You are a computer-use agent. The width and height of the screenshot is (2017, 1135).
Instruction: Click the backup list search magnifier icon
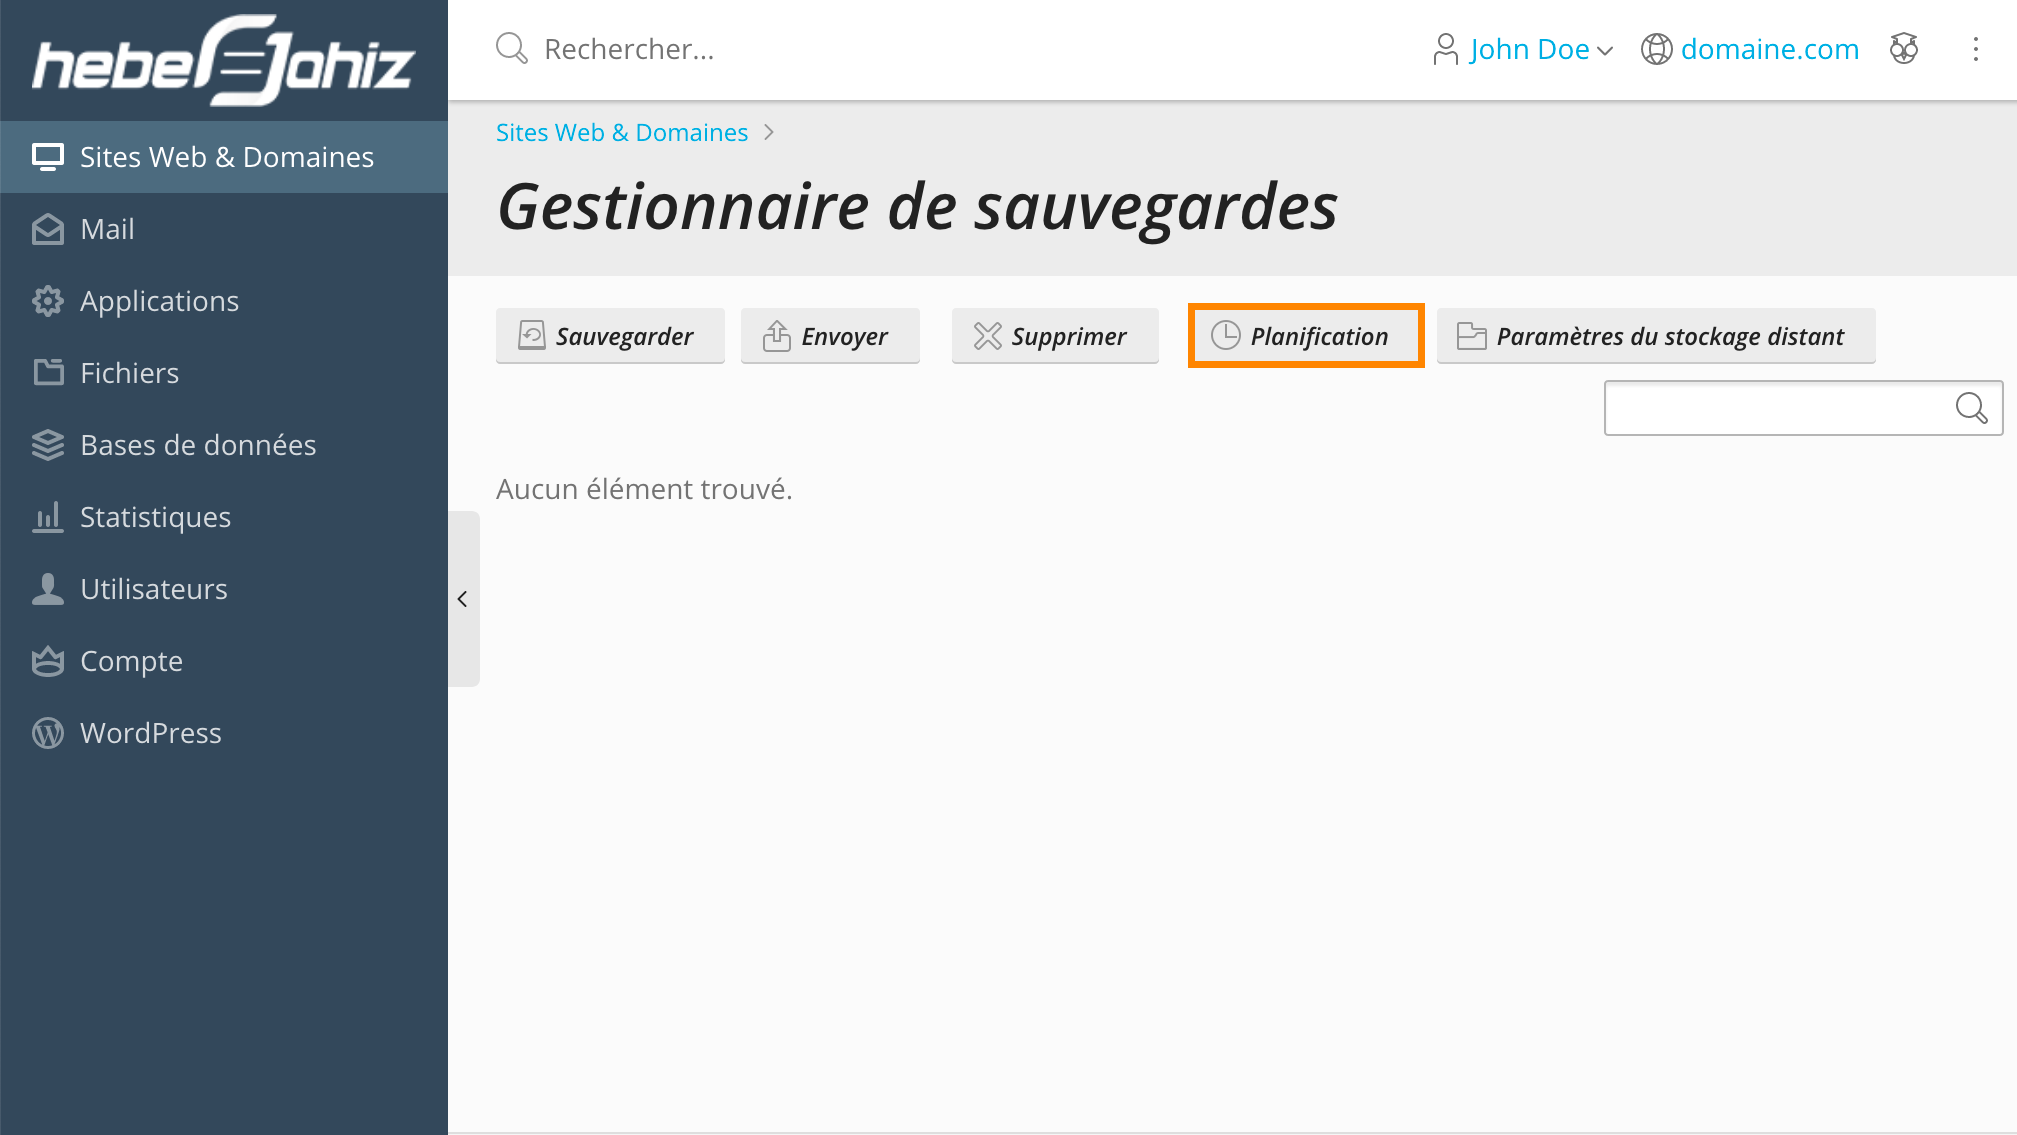pyautogui.click(x=1971, y=408)
